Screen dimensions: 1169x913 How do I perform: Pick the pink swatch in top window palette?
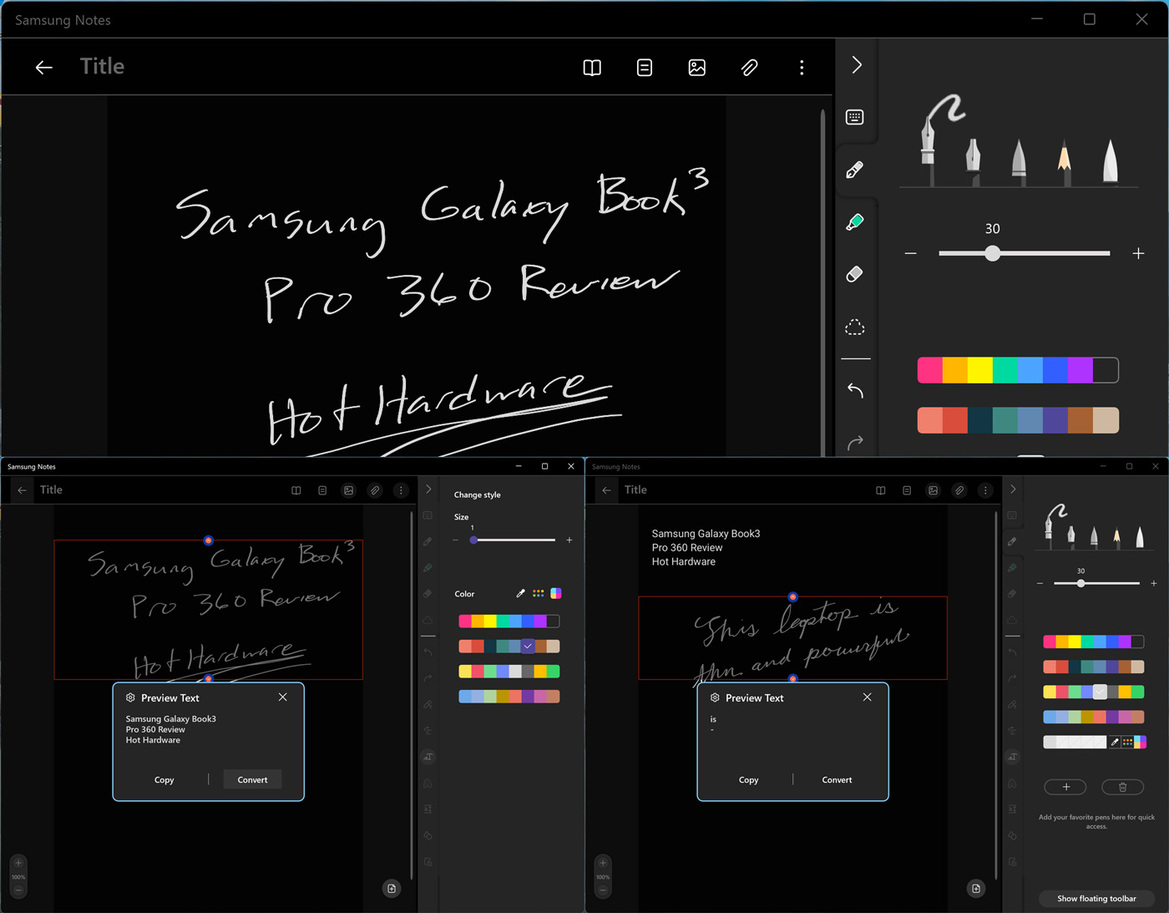930,370
